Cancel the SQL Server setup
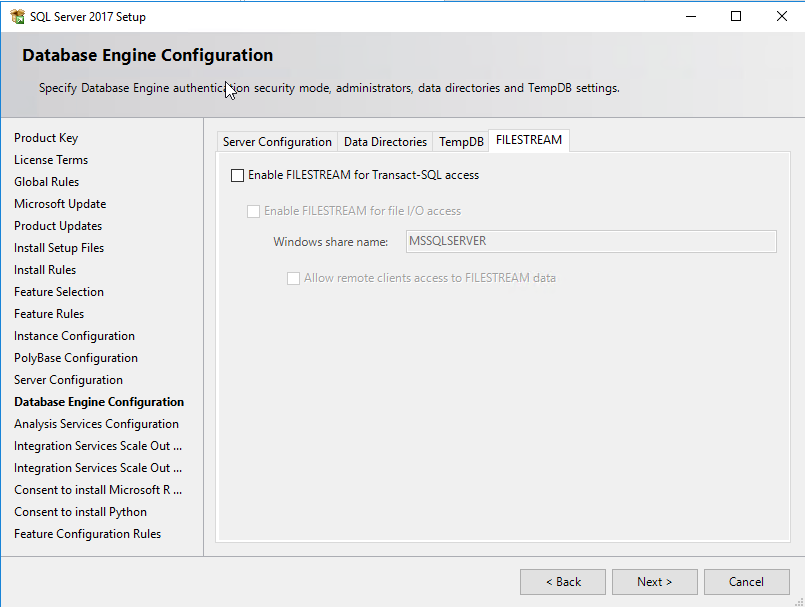This screenshot has width=805, height=607. [746, 582]
